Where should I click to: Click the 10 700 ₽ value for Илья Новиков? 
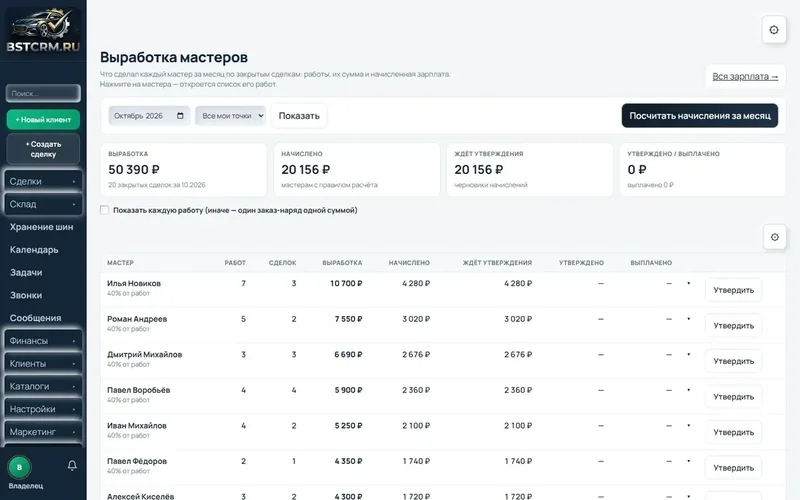346,284
